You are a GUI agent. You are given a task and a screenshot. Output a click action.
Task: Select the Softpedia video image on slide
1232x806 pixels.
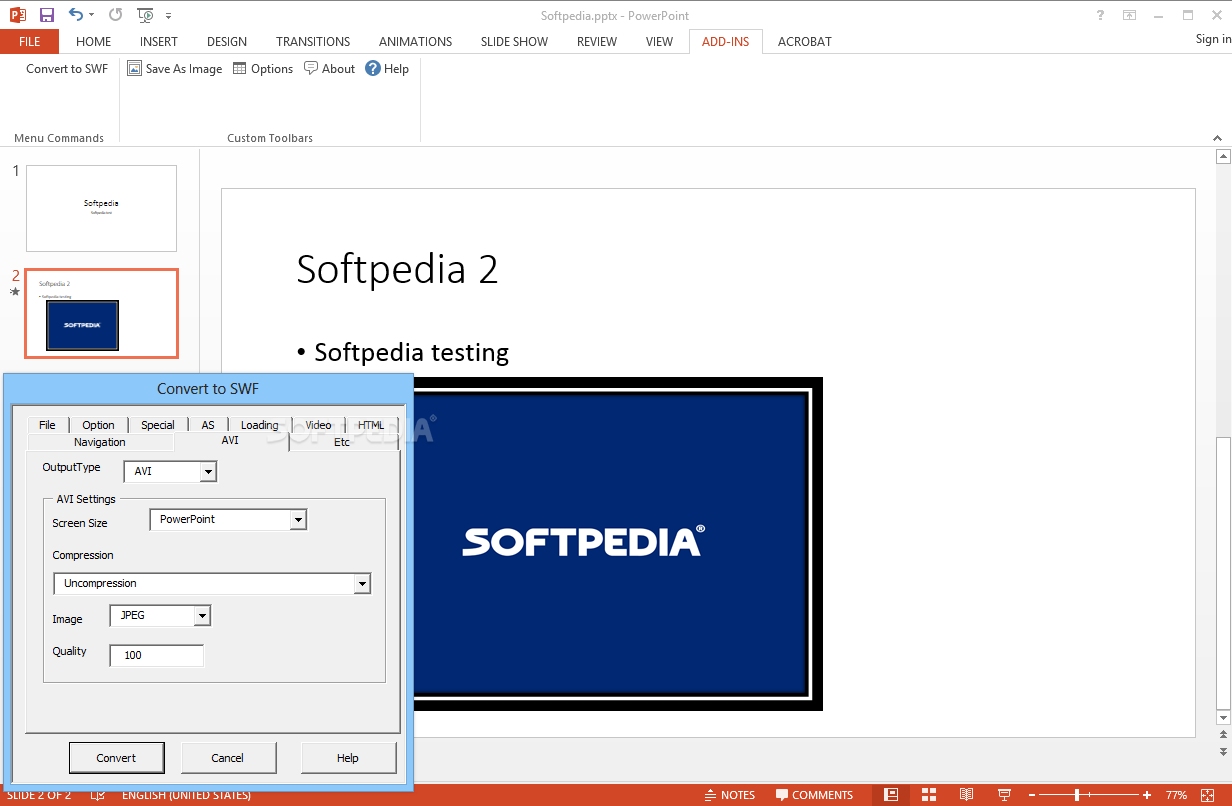tap(617, 544)
